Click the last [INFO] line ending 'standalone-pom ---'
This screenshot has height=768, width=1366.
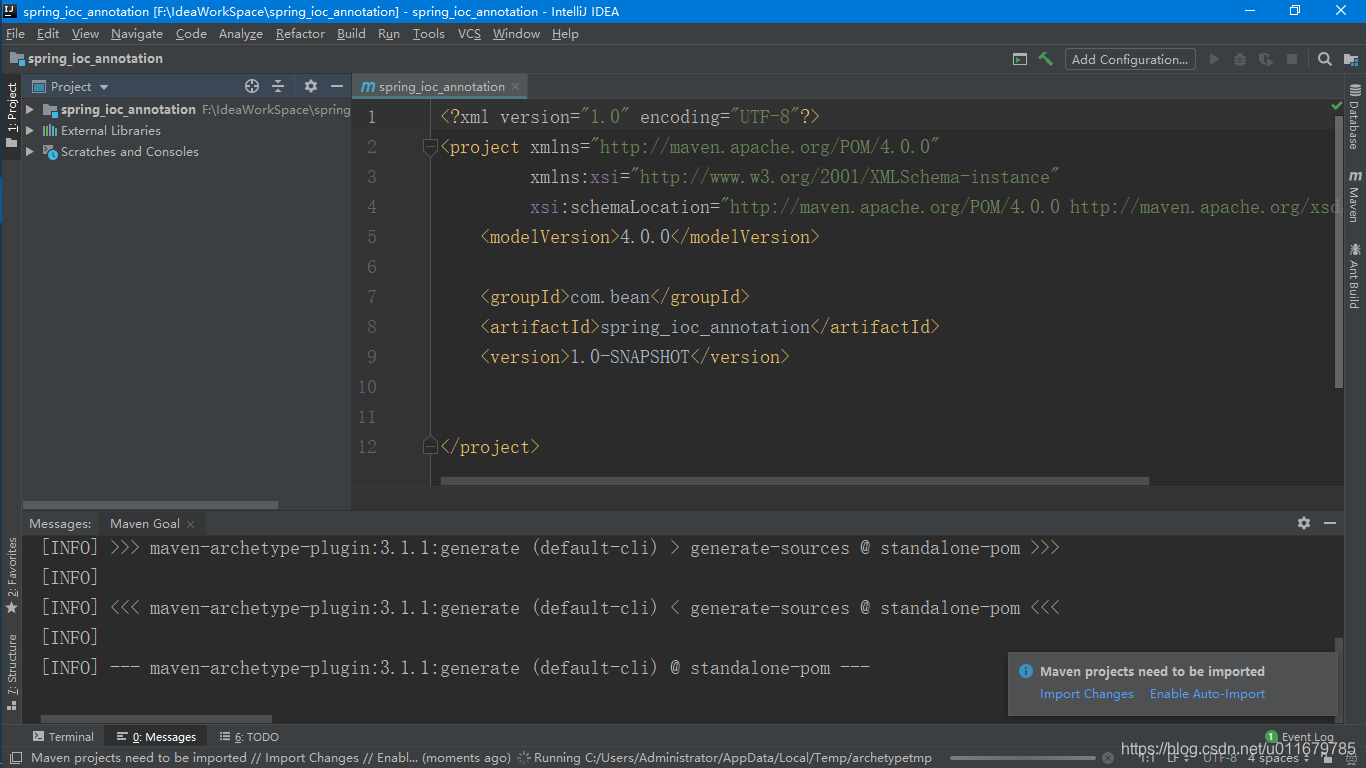click(455, 667)
